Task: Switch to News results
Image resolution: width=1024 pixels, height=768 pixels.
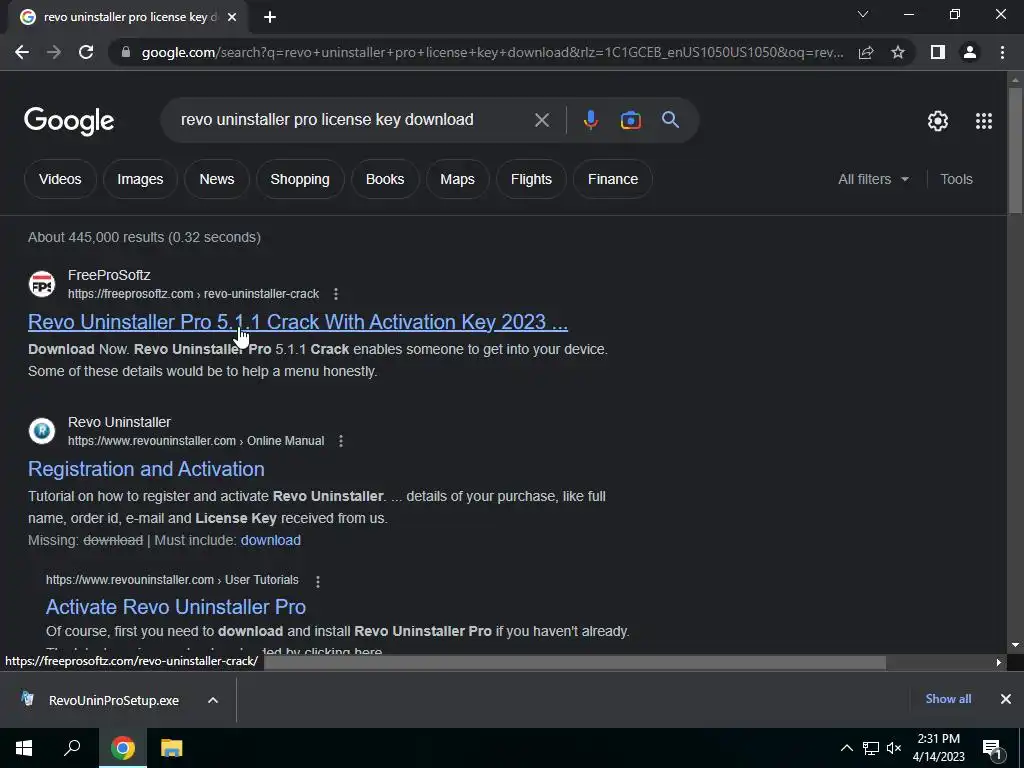Action: (217, 179)
